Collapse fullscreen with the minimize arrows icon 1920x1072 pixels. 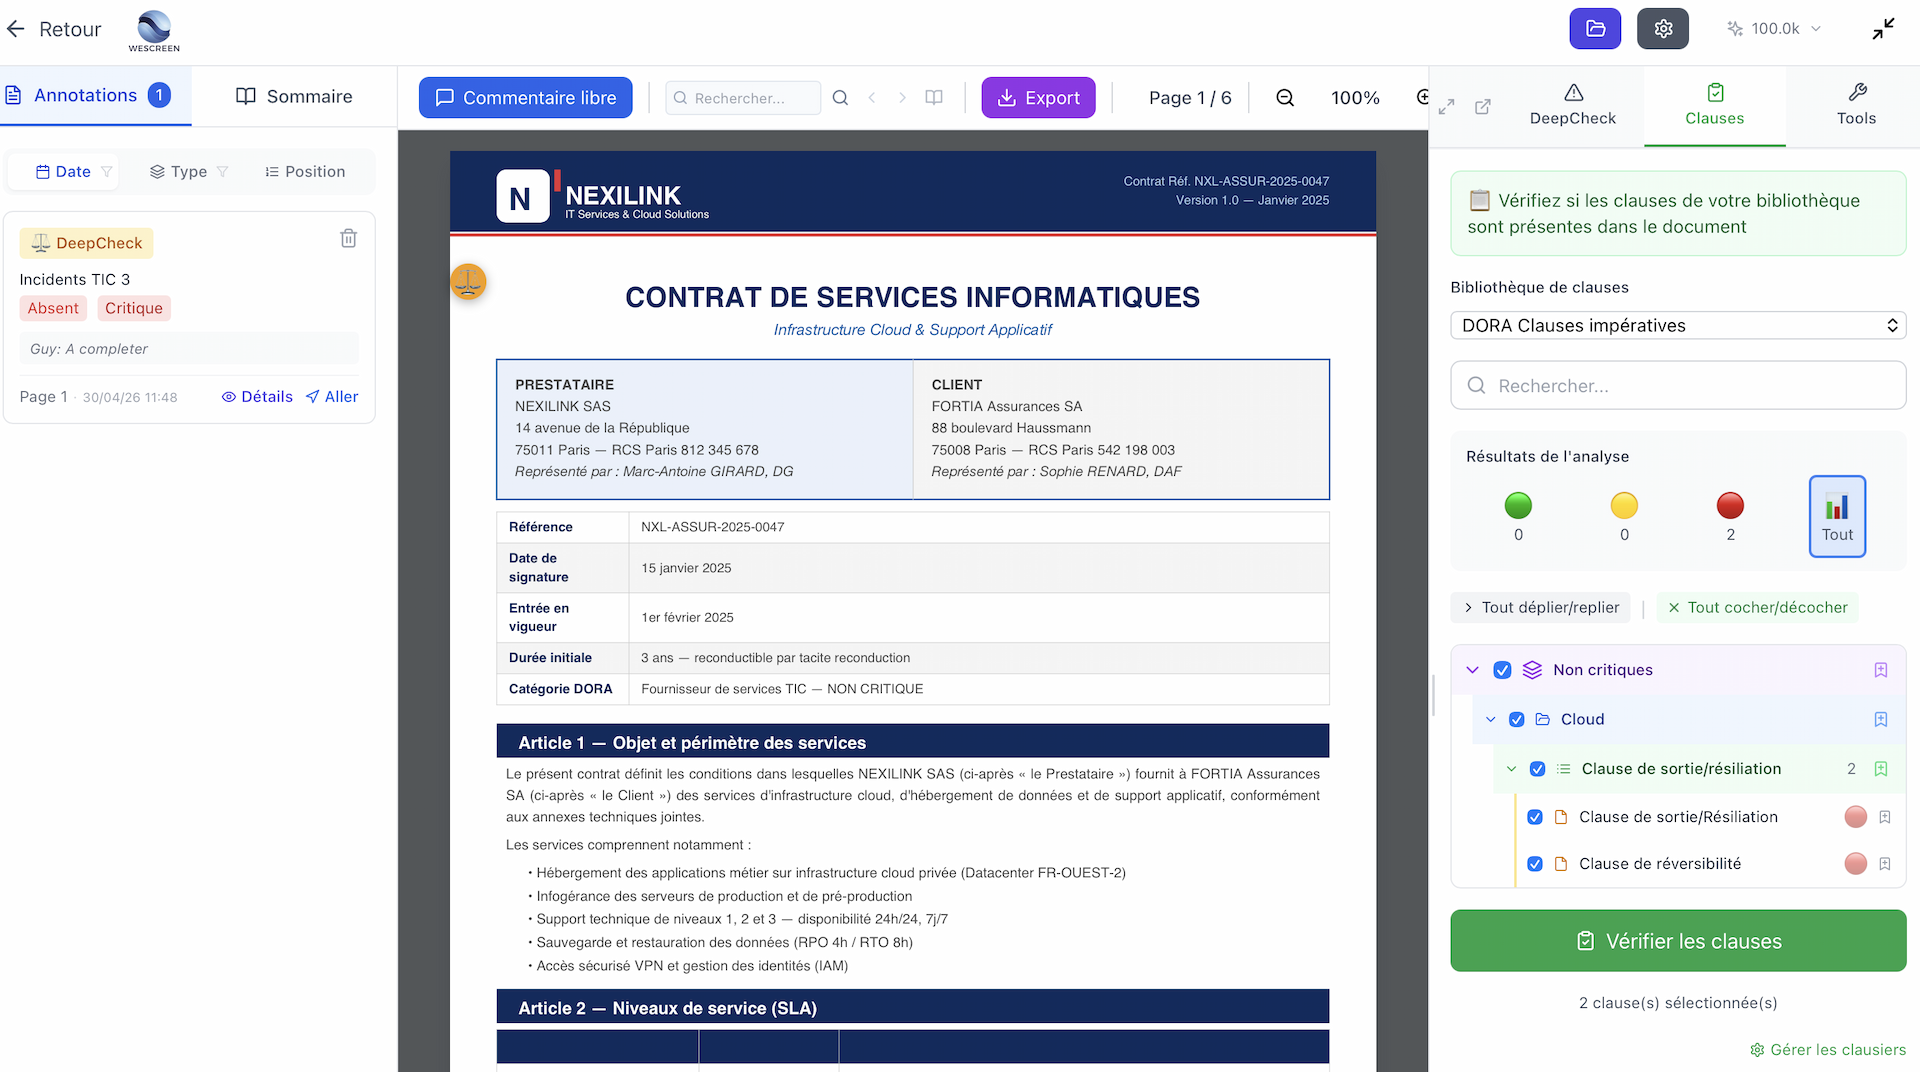(1884, 29)
